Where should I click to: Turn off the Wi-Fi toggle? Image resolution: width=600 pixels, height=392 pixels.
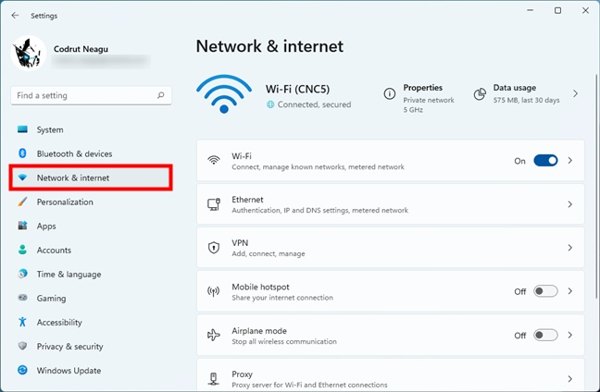click(546, 160)
